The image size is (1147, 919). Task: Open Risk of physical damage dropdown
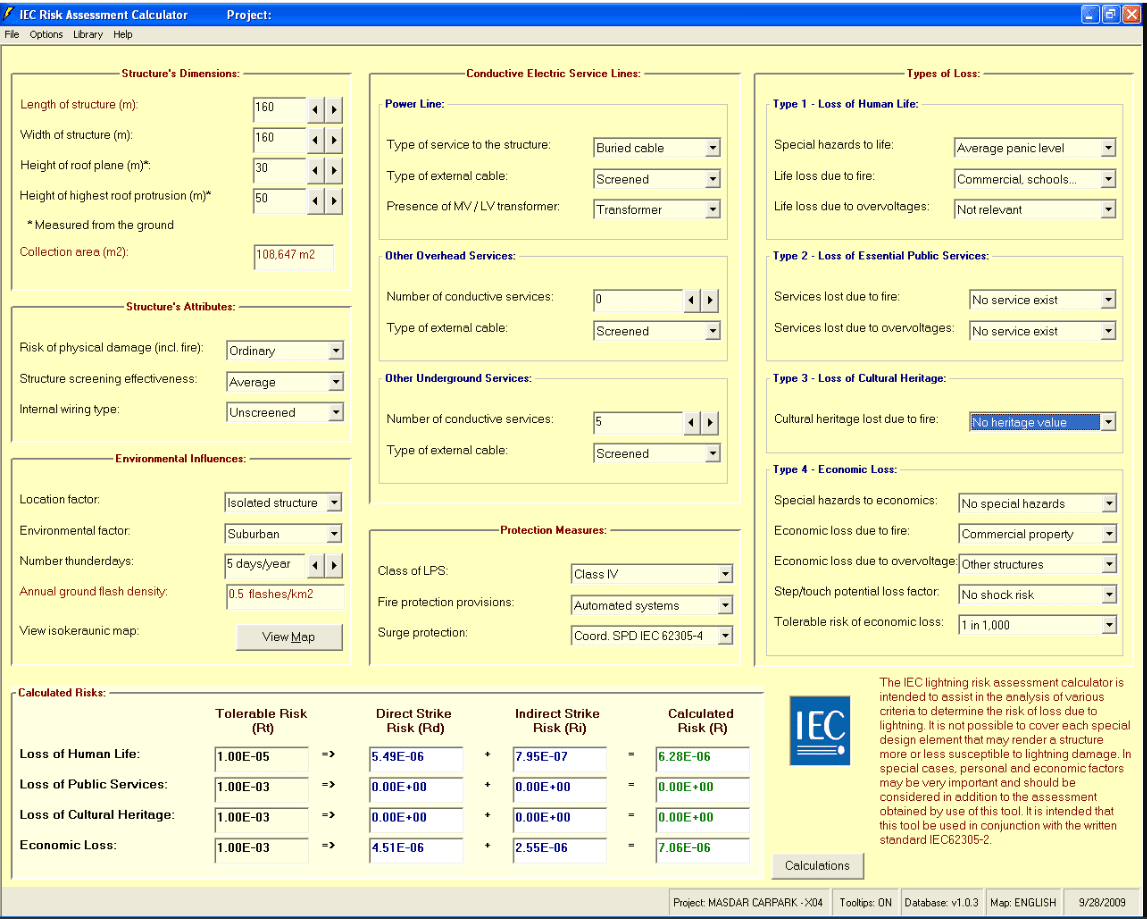(336, 350)
